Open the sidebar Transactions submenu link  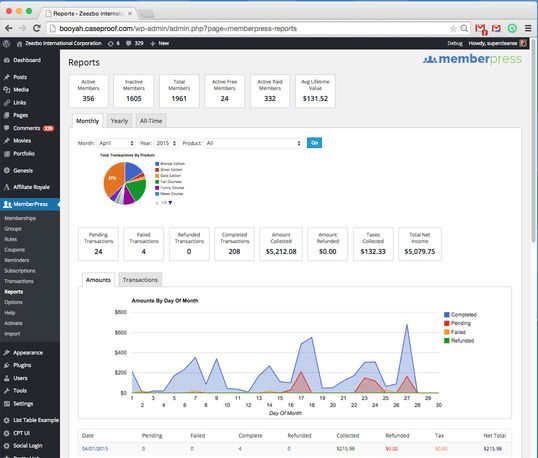(19, 281)
